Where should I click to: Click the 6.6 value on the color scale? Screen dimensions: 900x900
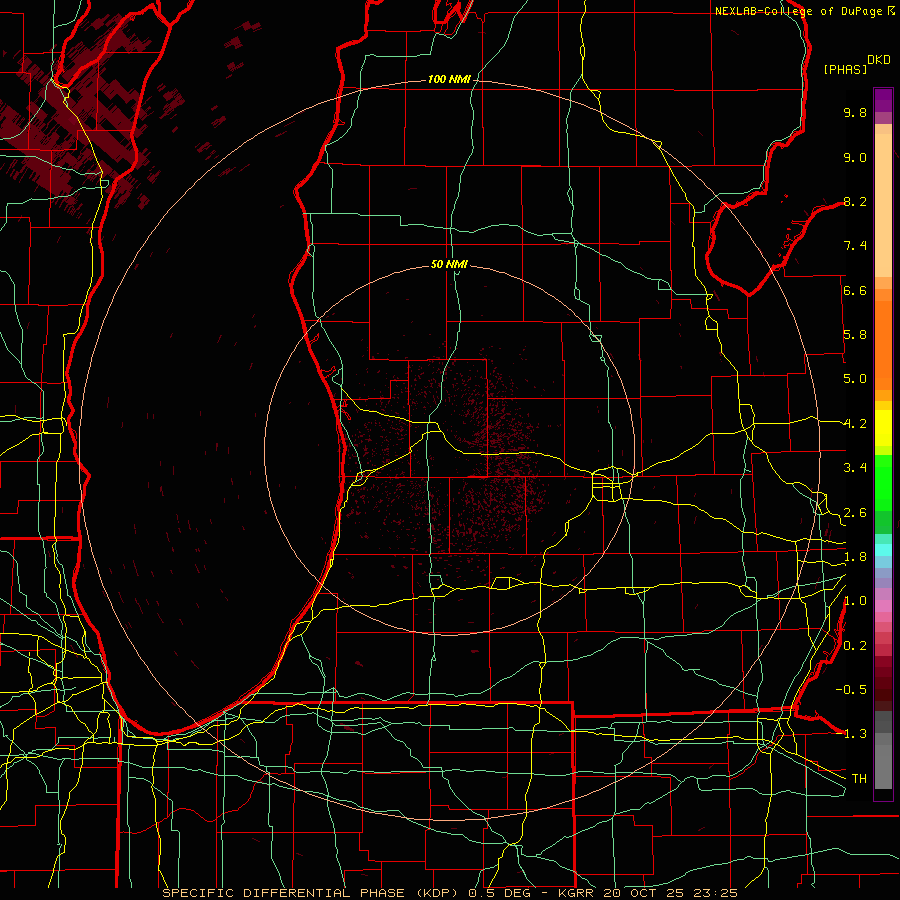(855, 290)
